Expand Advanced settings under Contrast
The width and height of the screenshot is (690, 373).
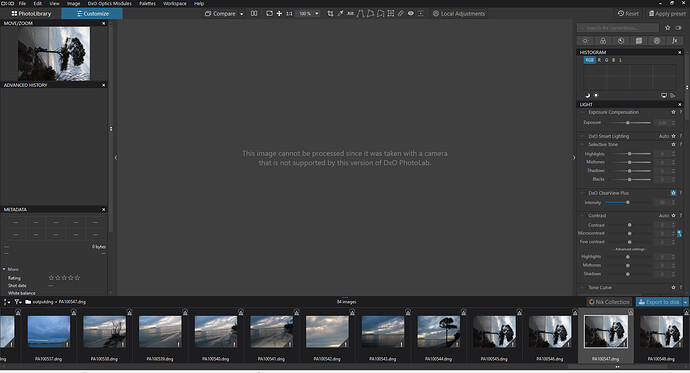pyautogui.click(x=630, y=249)
